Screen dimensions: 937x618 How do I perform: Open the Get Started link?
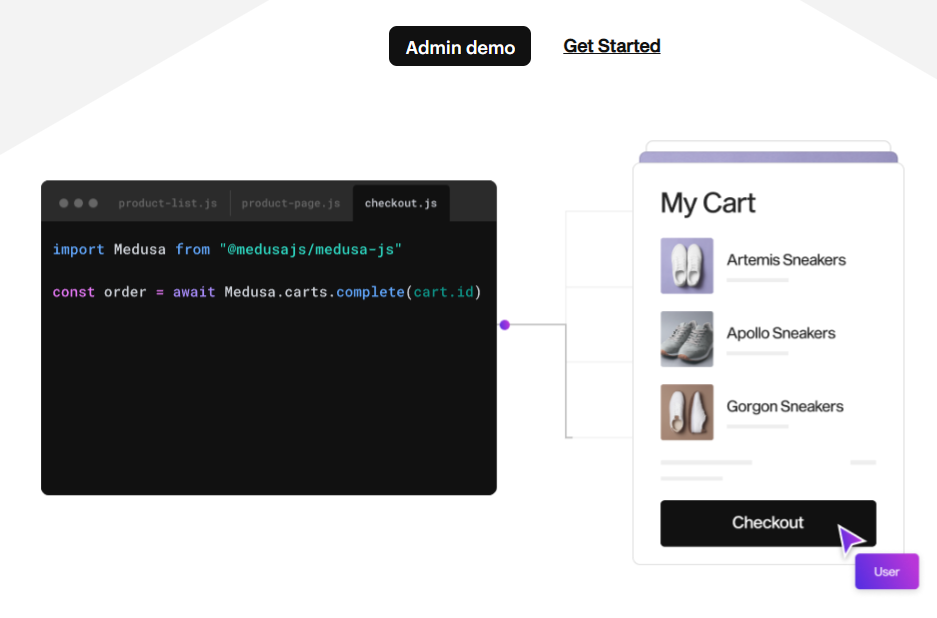pyautogui.click(x=612, y=46)
